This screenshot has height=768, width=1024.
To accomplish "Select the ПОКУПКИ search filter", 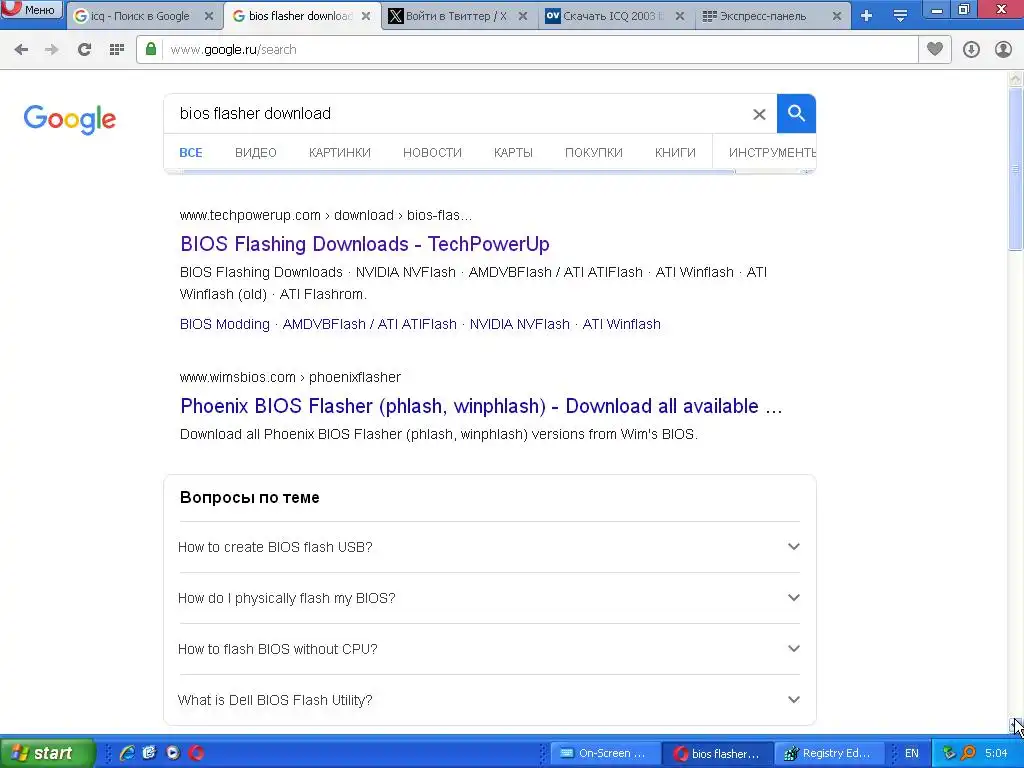I will pos(594,153).
